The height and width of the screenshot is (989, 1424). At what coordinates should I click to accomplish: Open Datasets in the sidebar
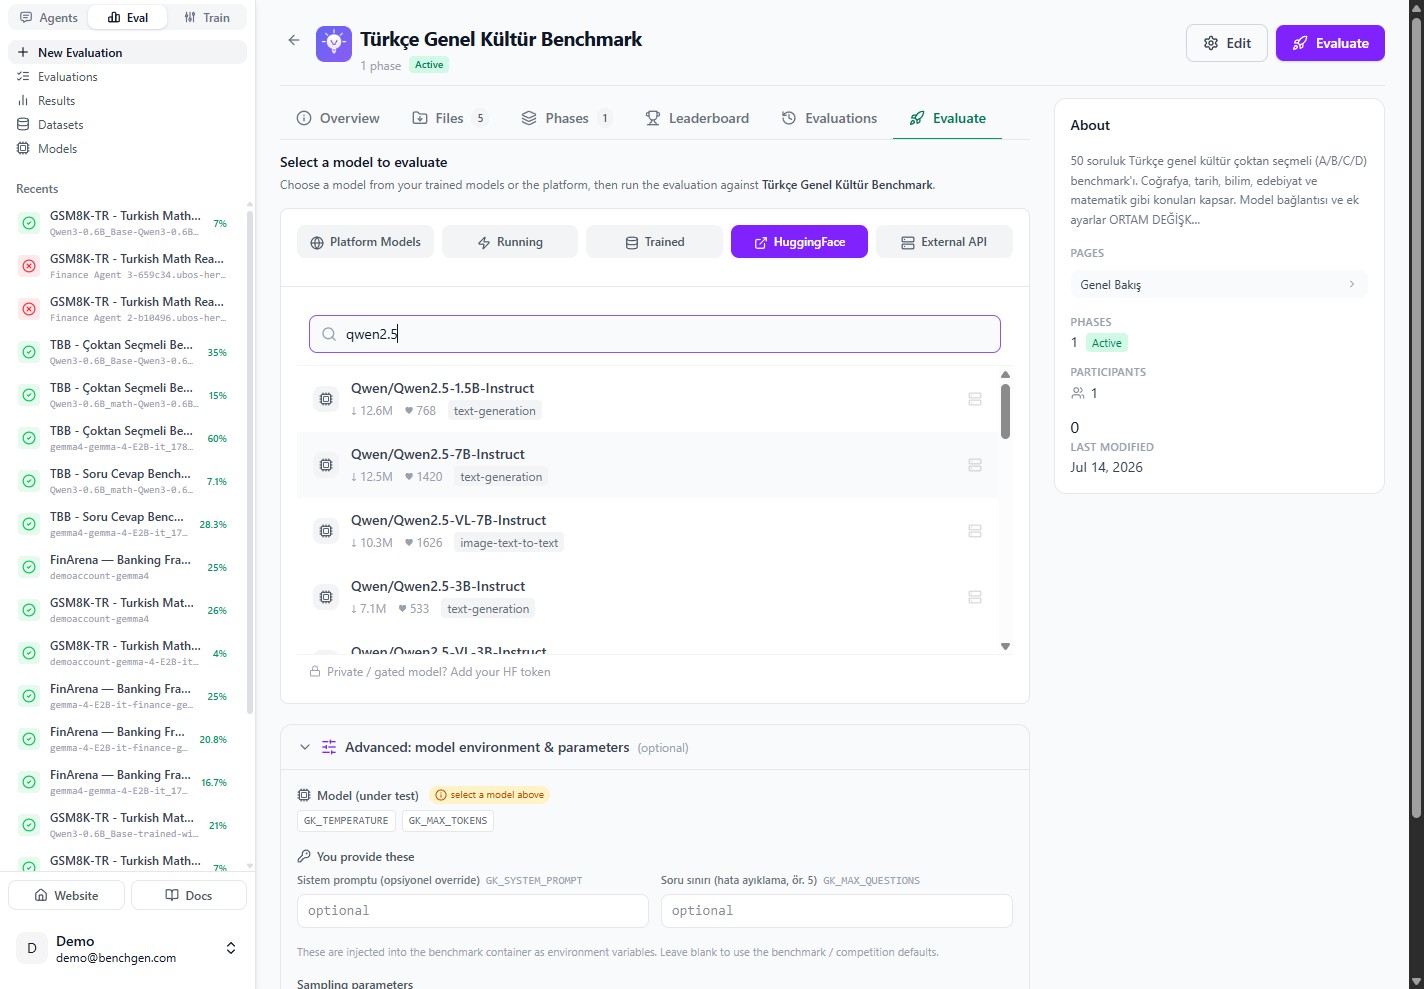[x=127, y=125]
